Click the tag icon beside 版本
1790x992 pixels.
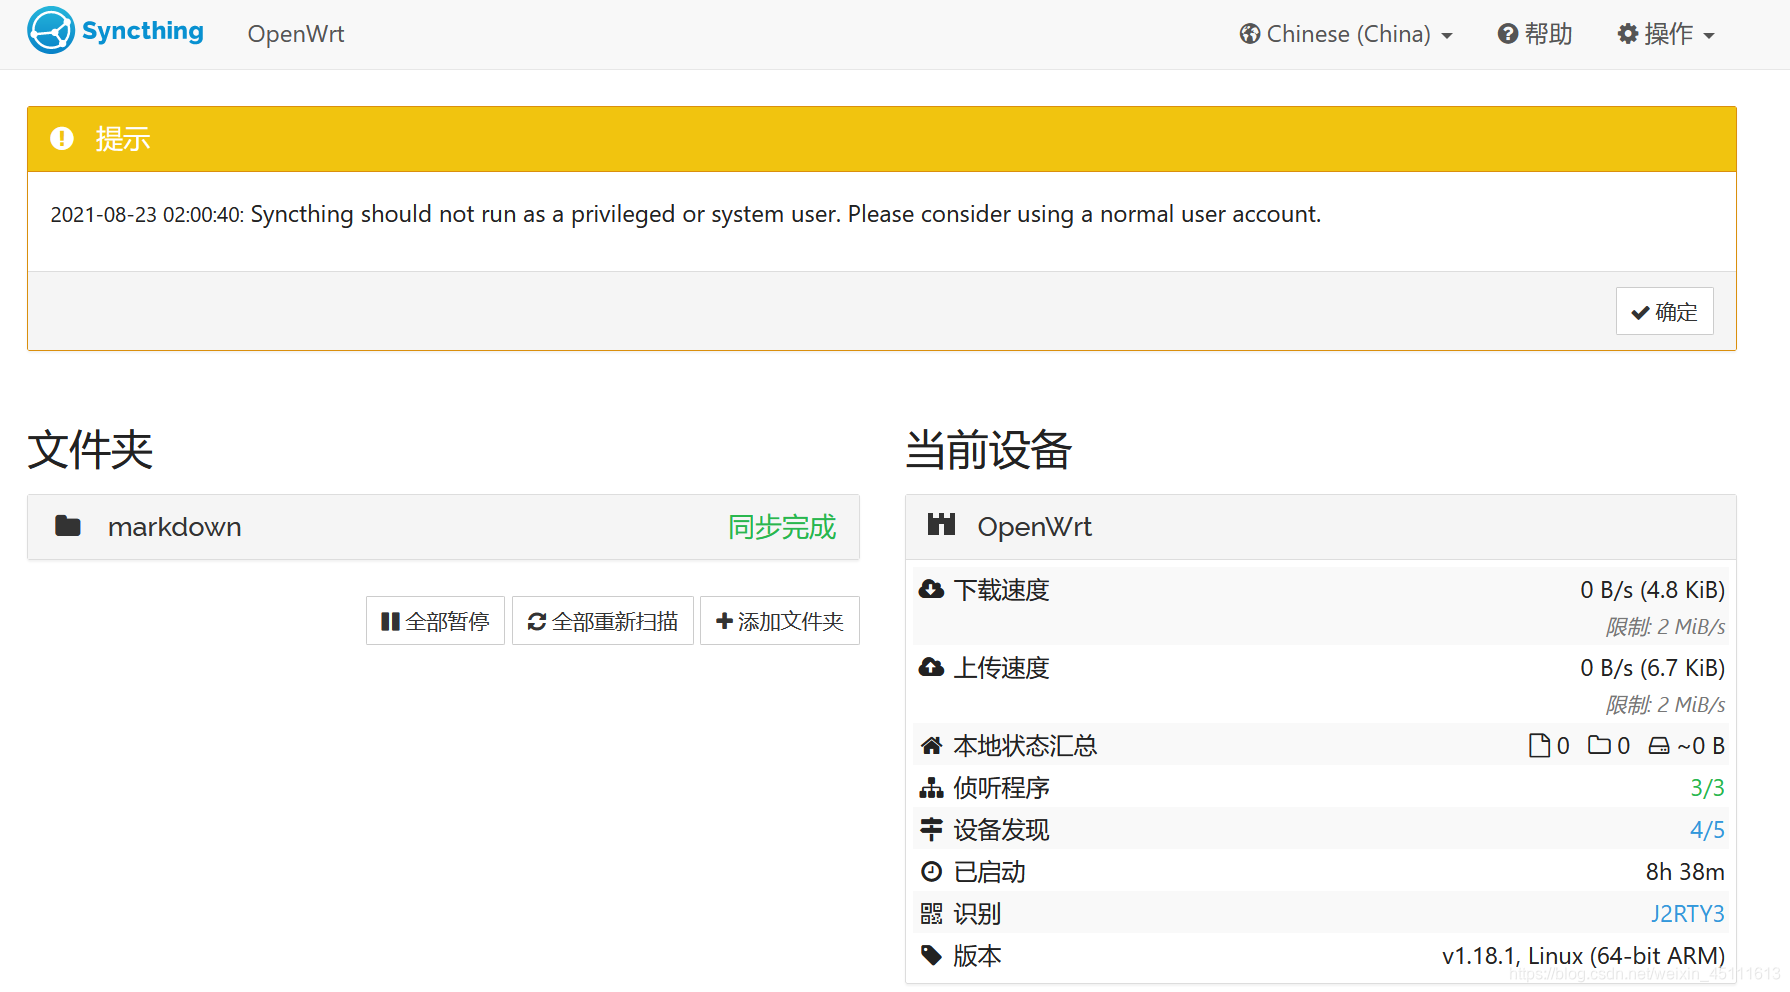tap(931, 955)
